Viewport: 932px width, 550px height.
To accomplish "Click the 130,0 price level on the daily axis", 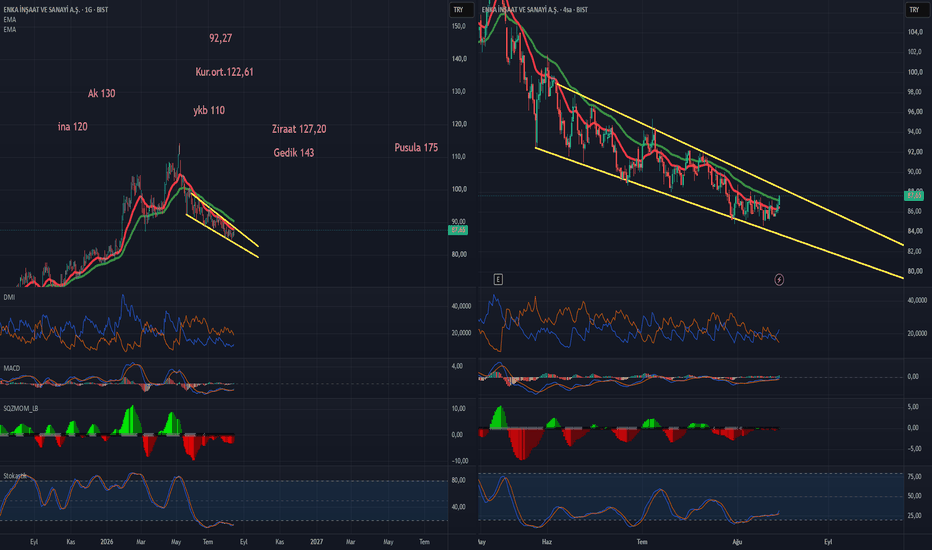I will coord(459,92).
